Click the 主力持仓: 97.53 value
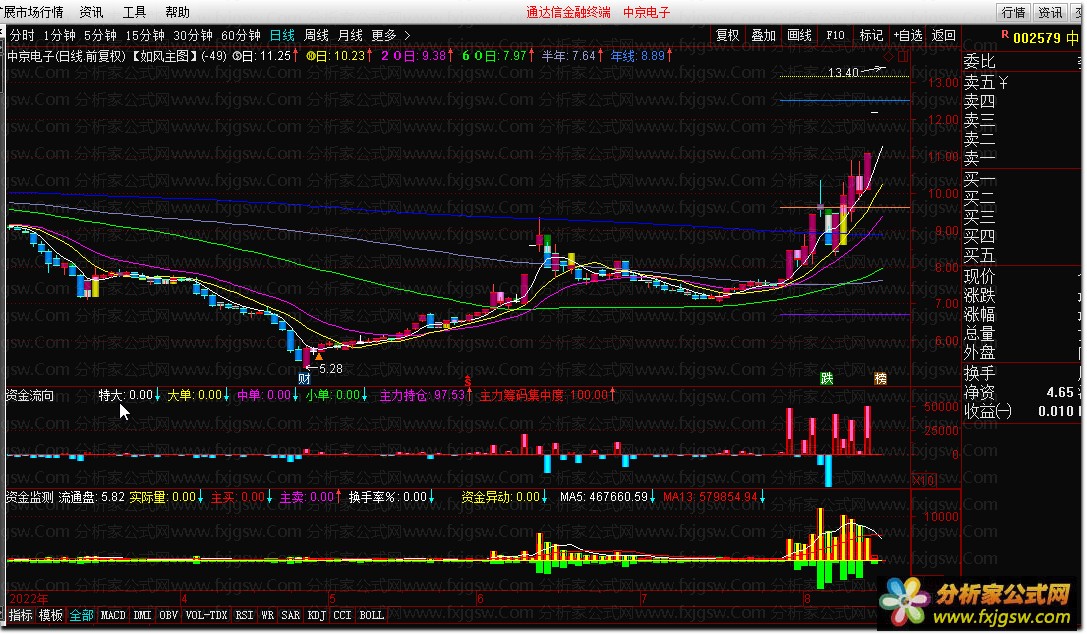Image resolution: width=1087 pixels, height=634 pixels. tap(422, 395)
